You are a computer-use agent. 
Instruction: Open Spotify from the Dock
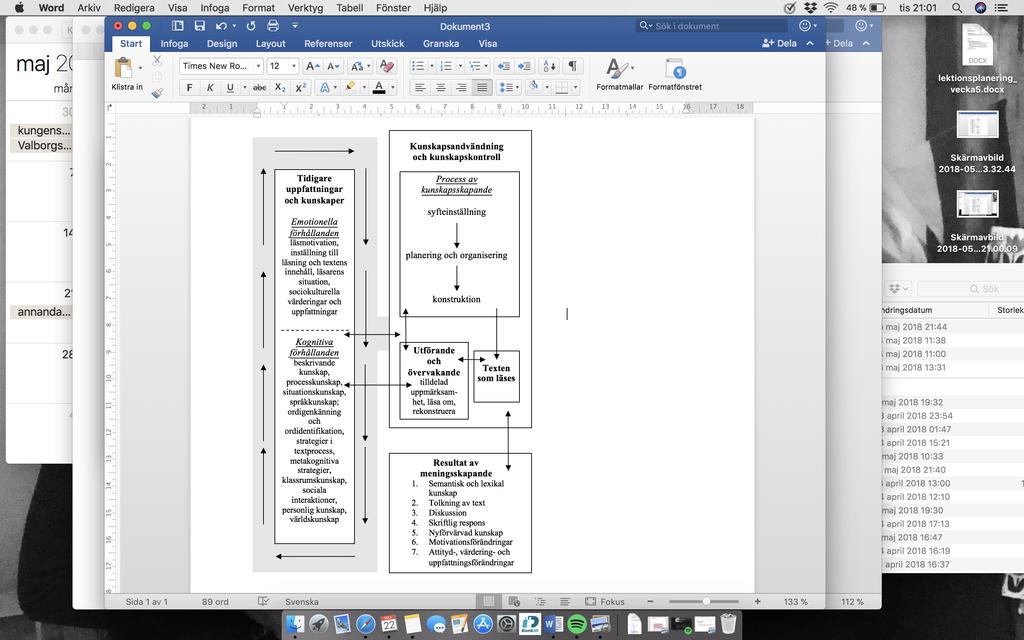click(577, 624)
